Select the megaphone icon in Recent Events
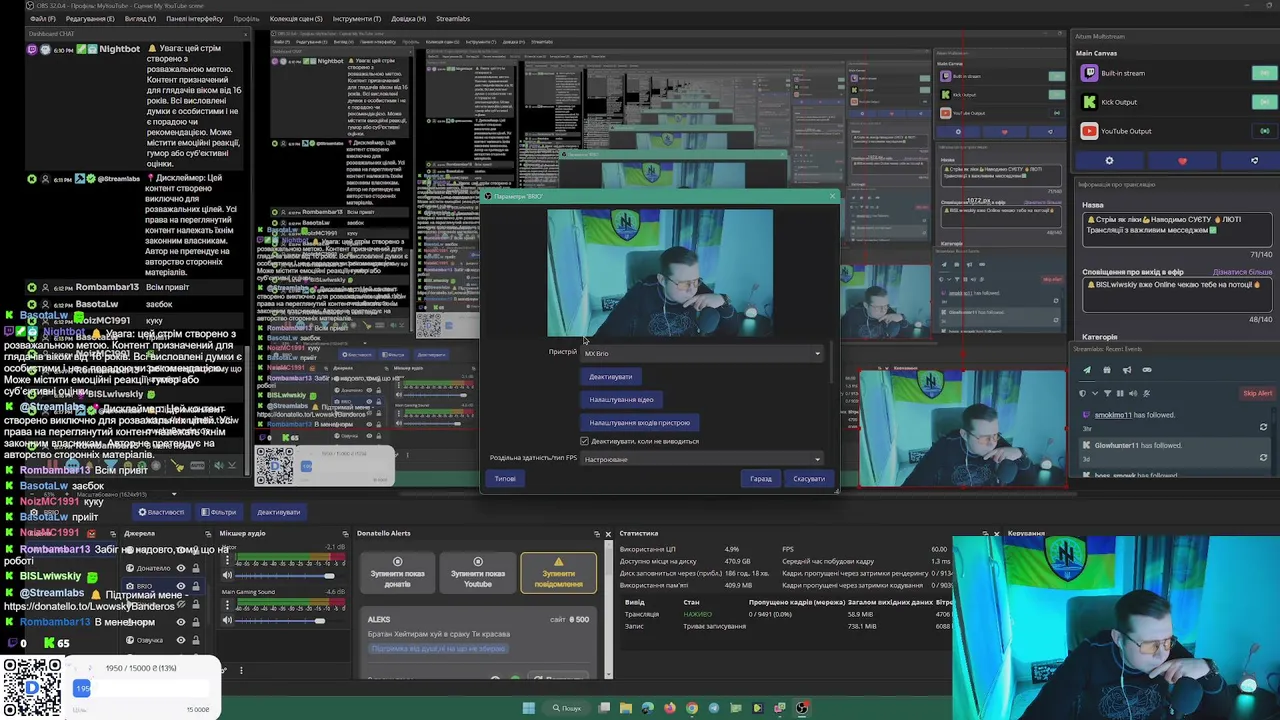The height and width of the screenshot is (720, 1280). (1127, 370)
